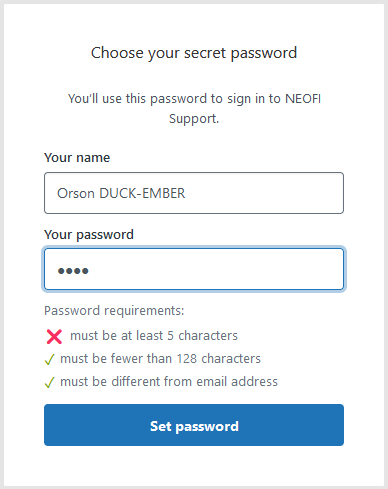Click the Support. word below the description line
Screen dimensions: 388x489
[194, 119]
